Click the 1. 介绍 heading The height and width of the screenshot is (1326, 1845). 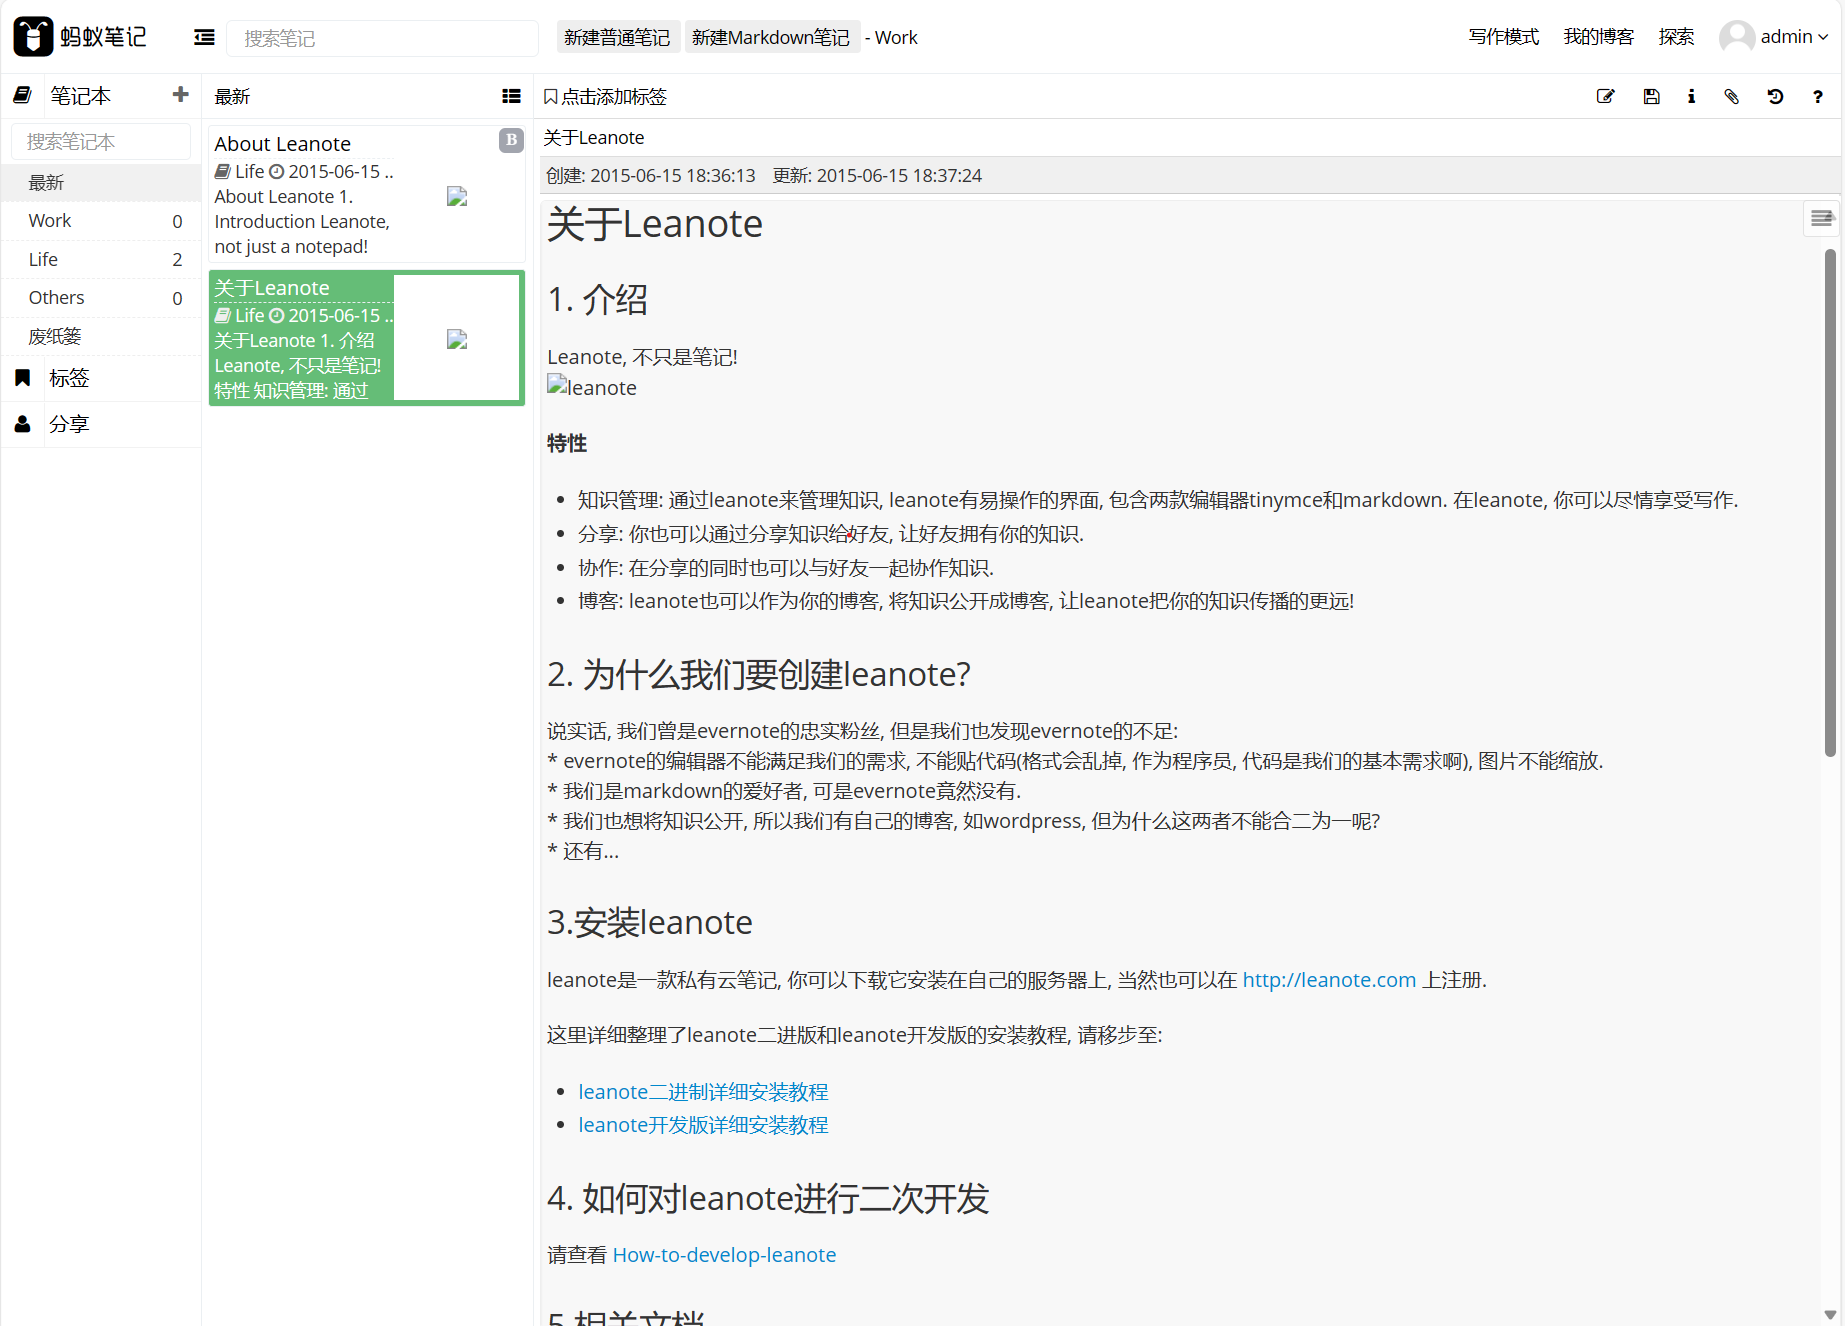coord(597,299)
